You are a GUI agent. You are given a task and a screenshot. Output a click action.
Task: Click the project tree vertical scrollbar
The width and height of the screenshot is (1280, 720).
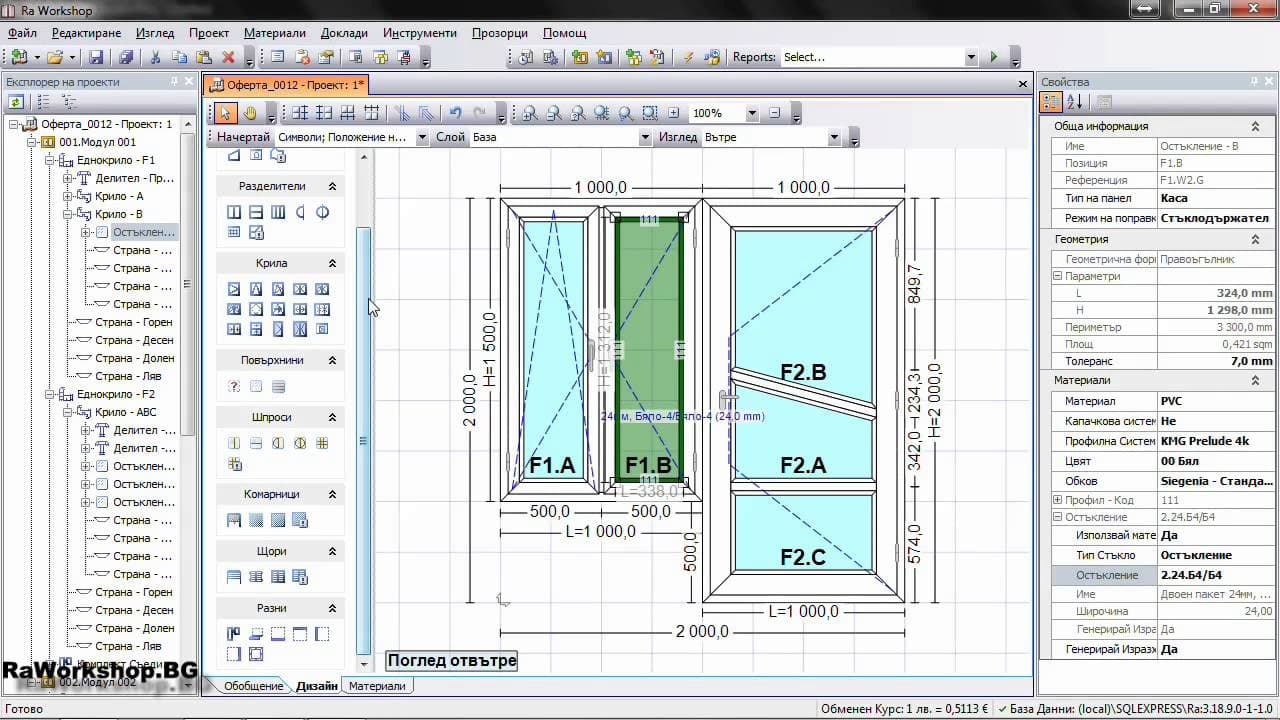(x=187, y=283)
